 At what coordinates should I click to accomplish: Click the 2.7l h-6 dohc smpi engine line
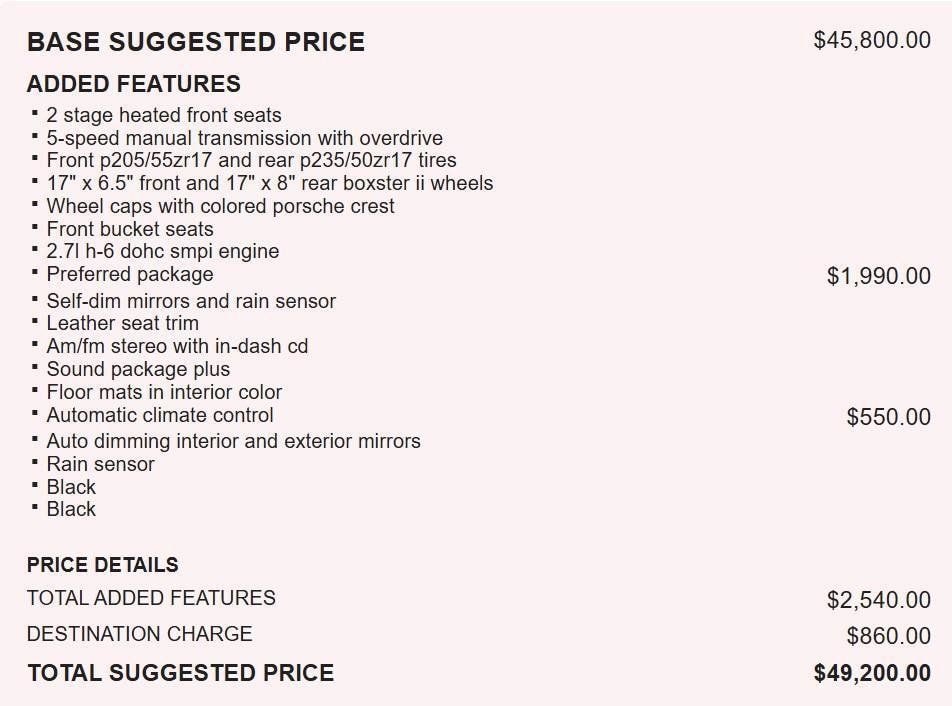[x=162, y=251]
